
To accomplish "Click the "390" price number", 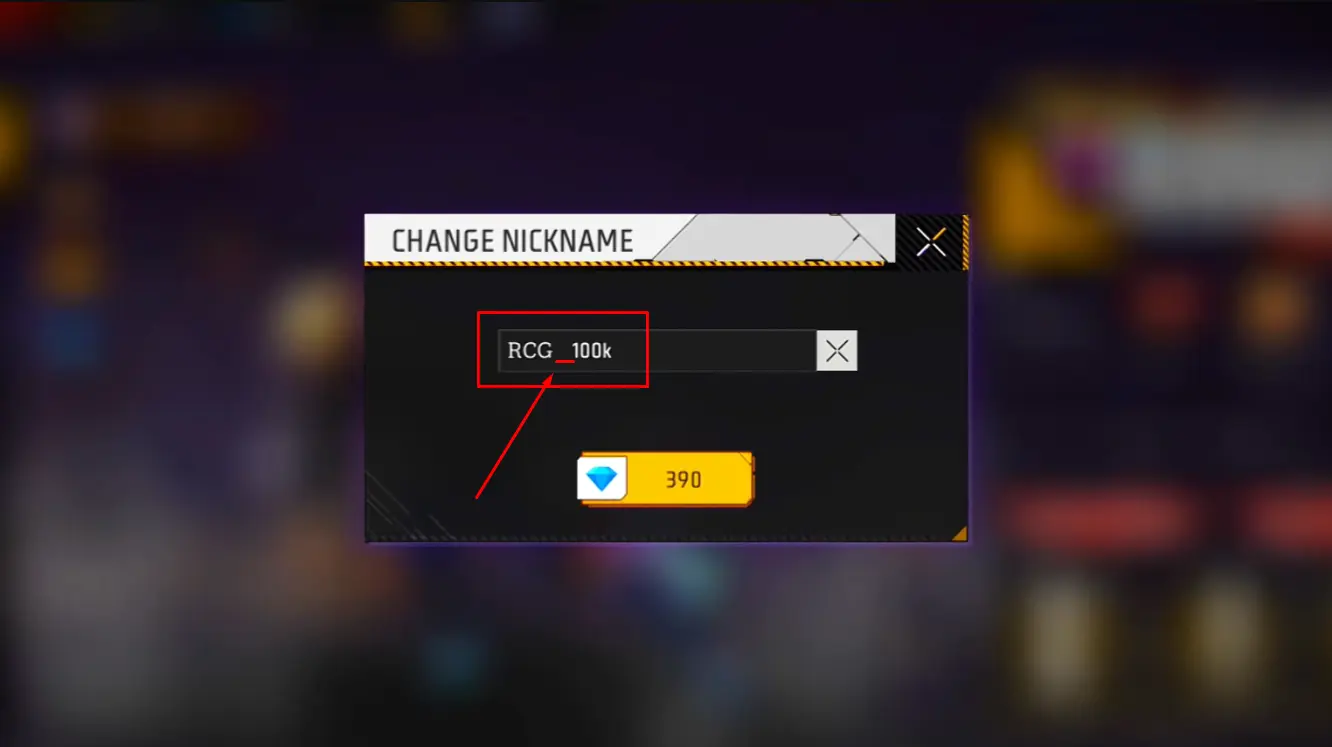I will (684, 480).
